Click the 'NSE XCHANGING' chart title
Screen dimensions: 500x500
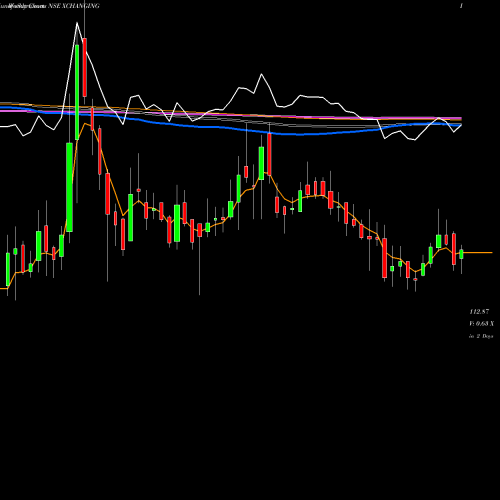click(x=74, y=6)
